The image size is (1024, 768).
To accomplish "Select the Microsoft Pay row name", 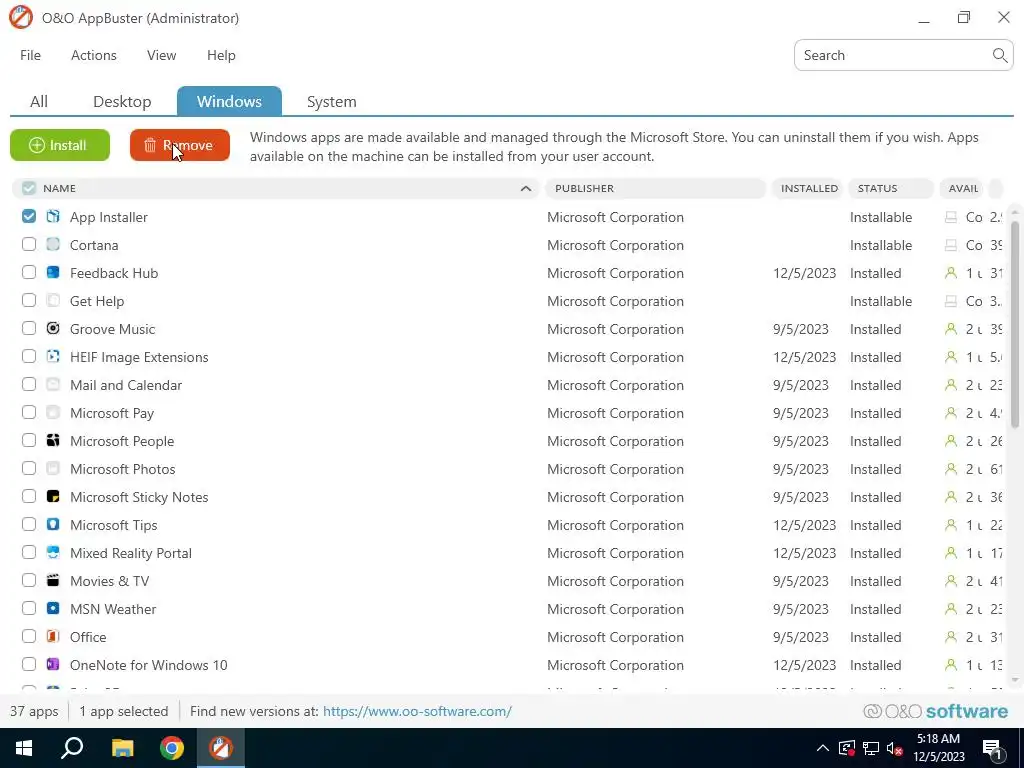I will (112, 413).
